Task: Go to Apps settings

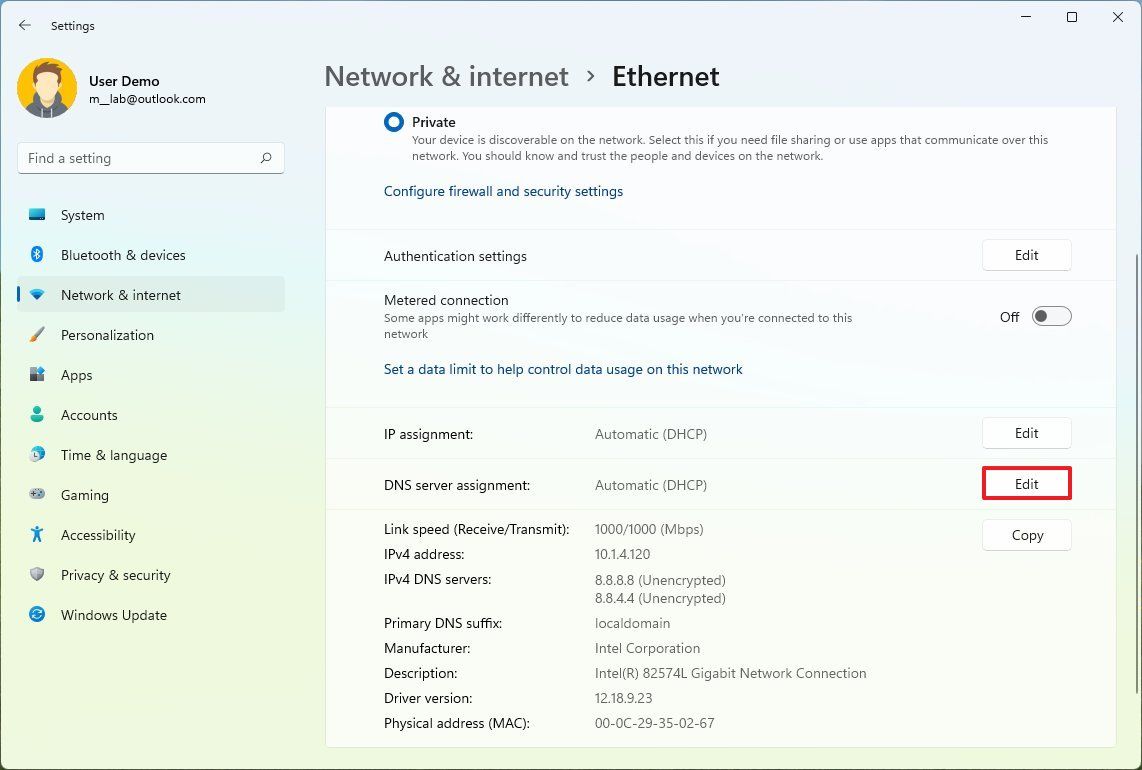Action: [x=76, y=375]
